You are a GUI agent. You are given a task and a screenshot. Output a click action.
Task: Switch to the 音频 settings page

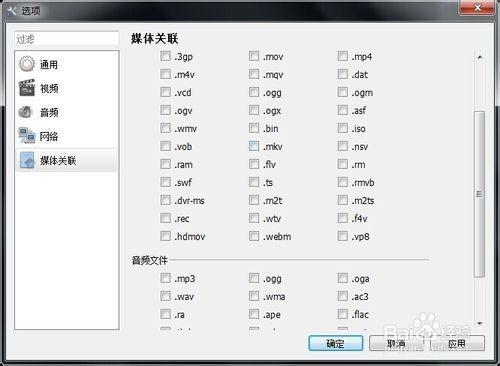point(67,112)
